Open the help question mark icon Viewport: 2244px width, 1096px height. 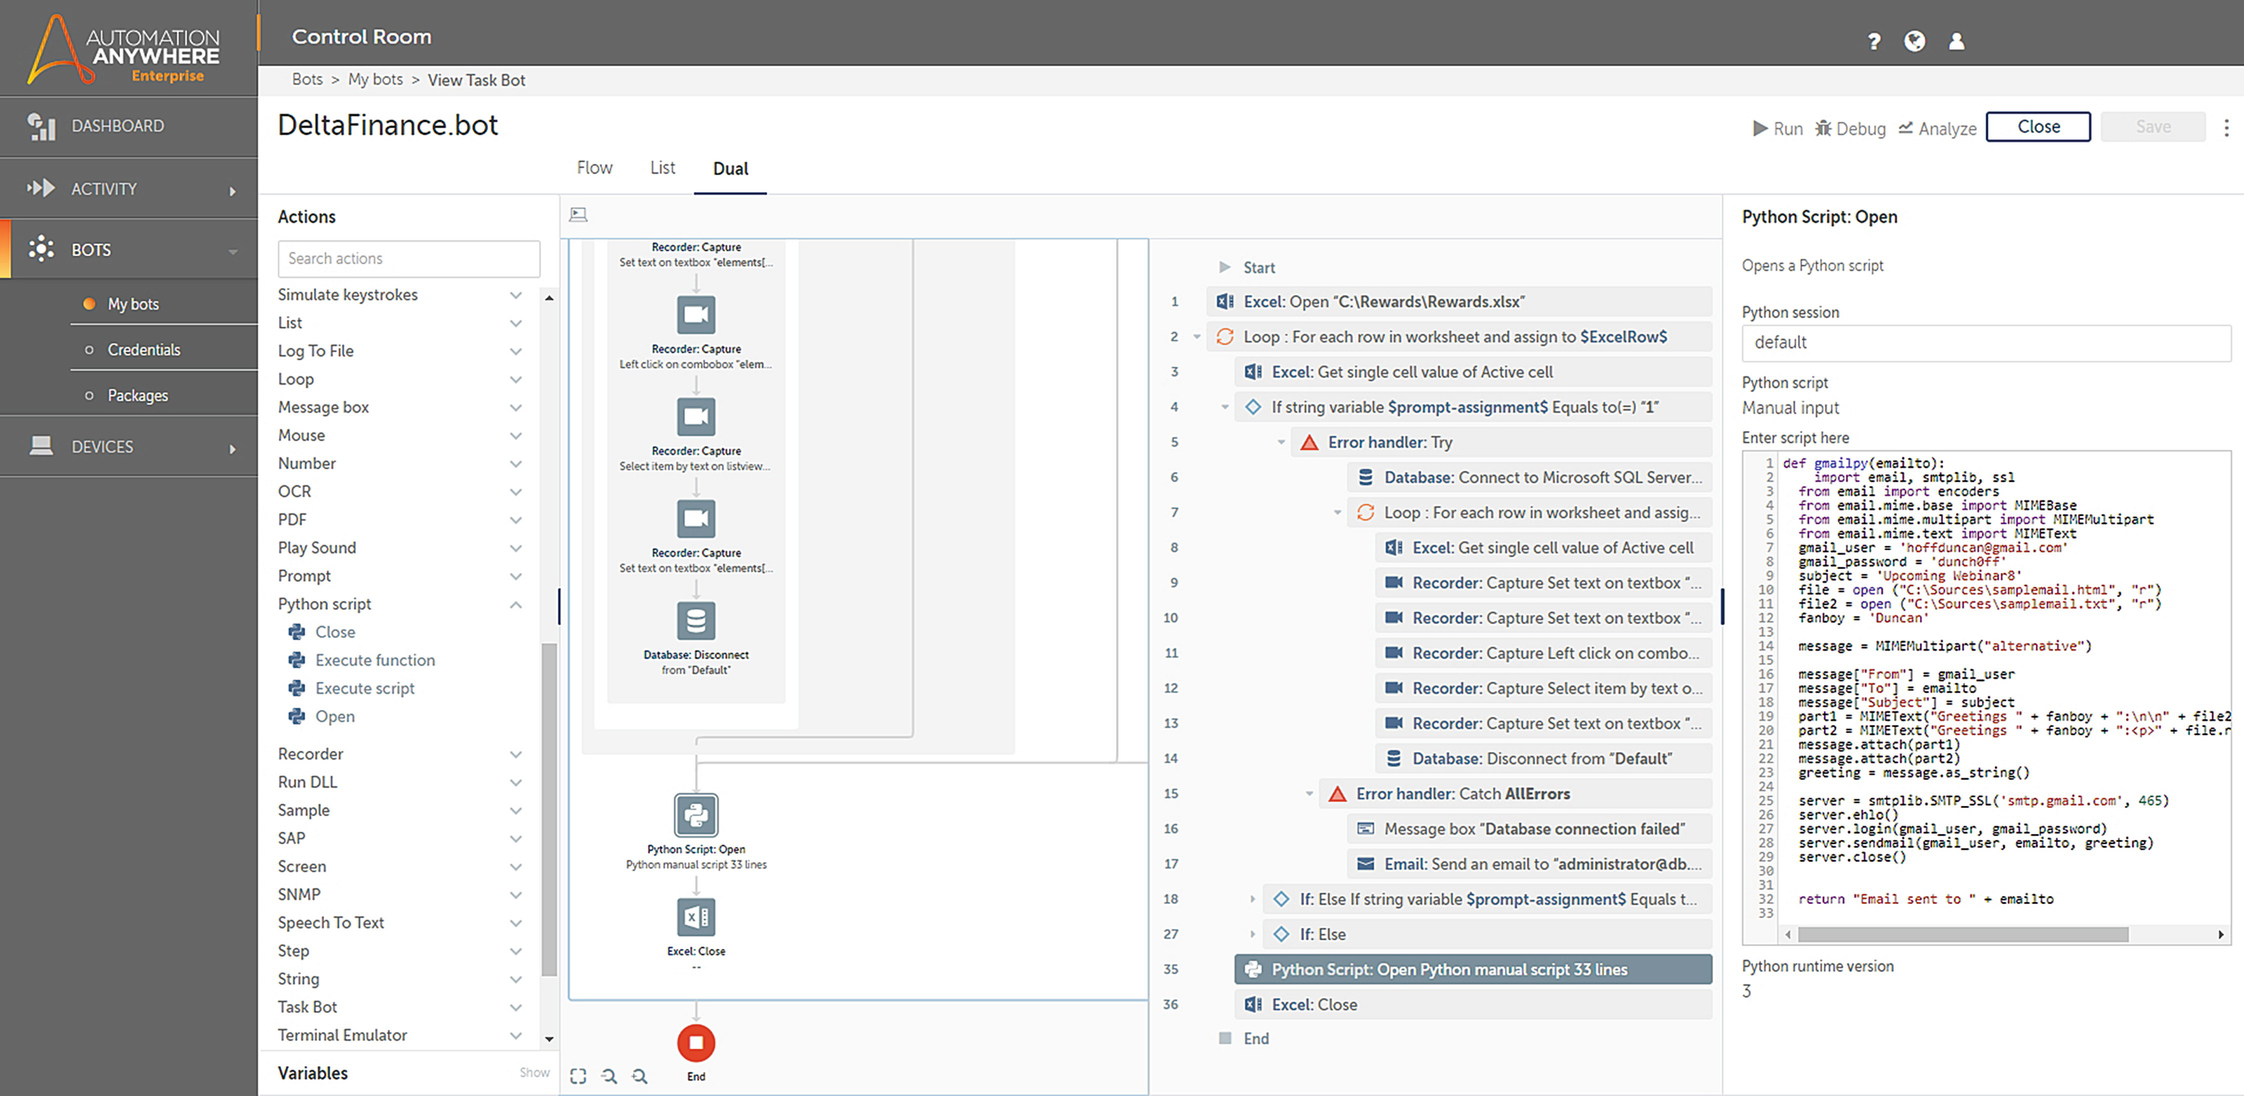pyautogui.click(x=1874, y=41)
